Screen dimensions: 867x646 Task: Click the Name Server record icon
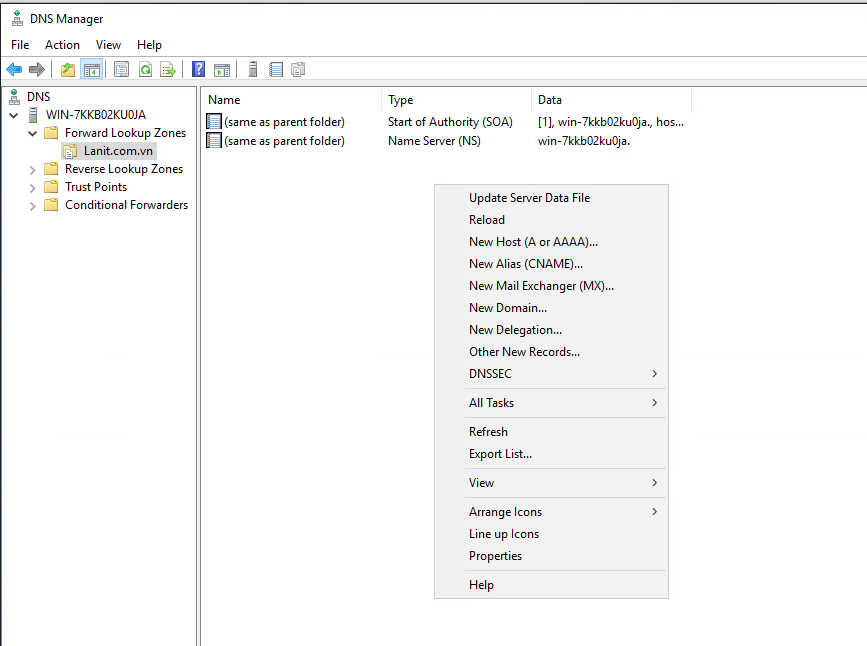[214, 140]
